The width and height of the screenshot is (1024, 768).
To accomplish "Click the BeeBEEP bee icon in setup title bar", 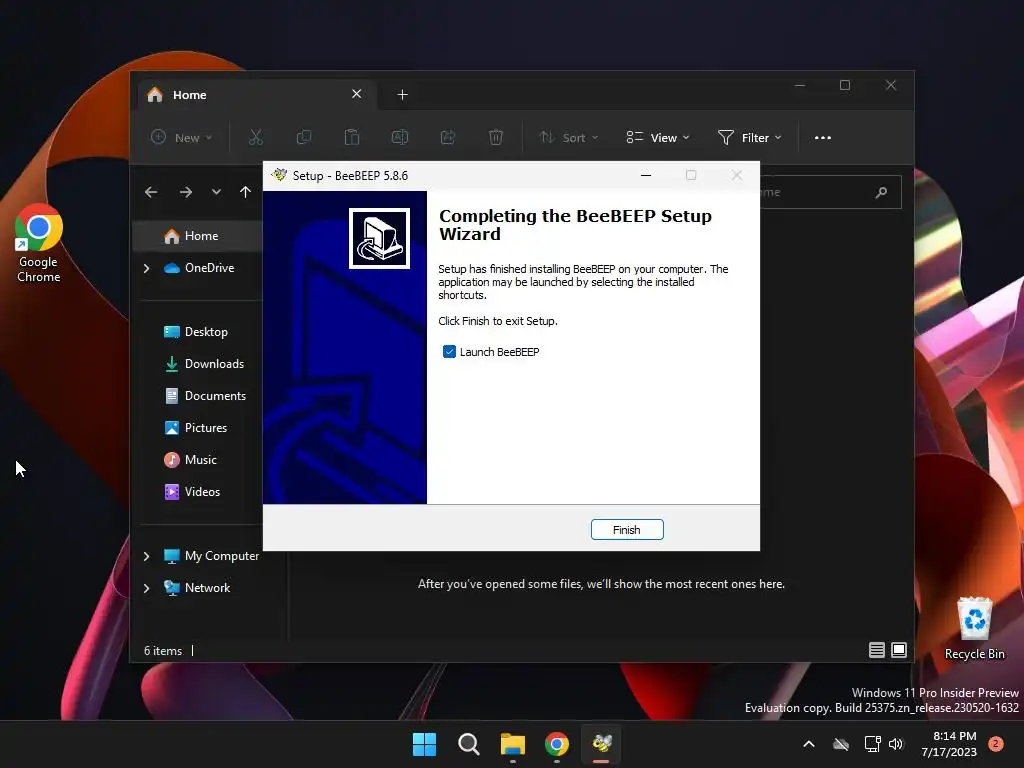I will tap(280, 175).
